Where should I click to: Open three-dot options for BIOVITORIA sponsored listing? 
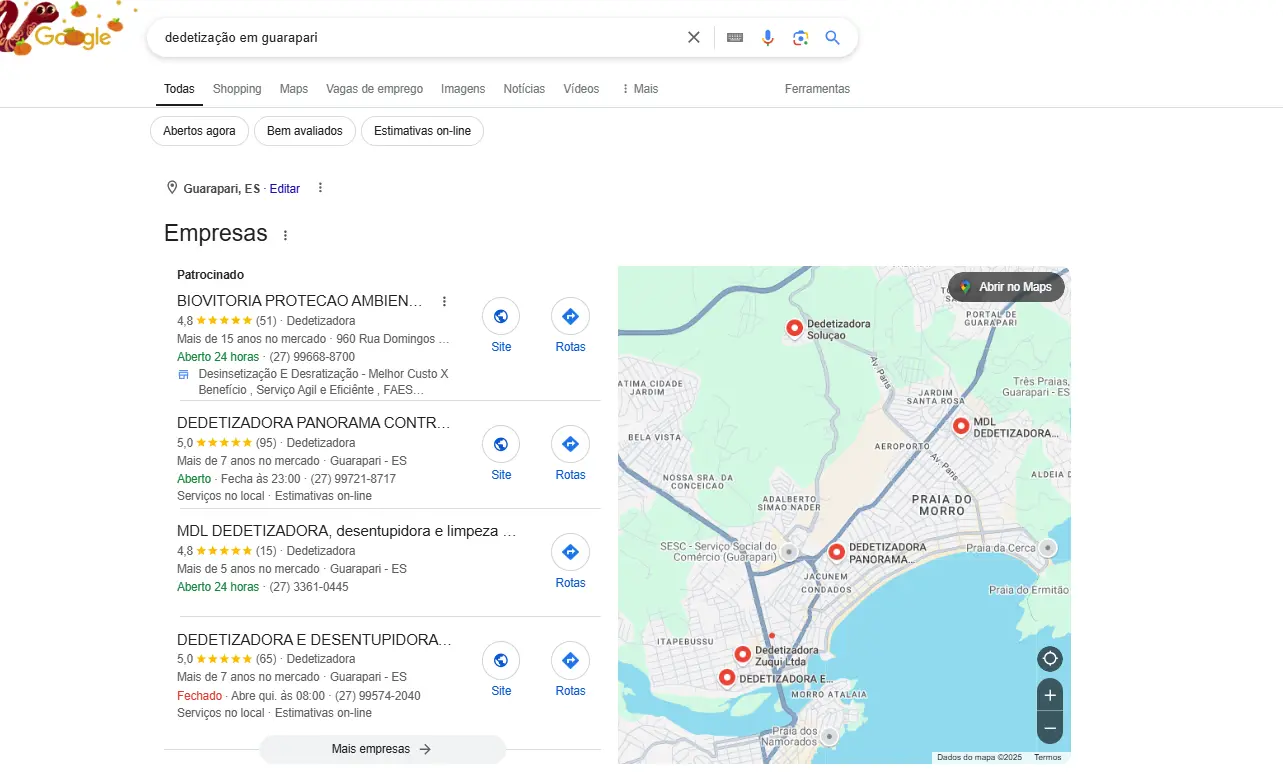click(444, 301)
